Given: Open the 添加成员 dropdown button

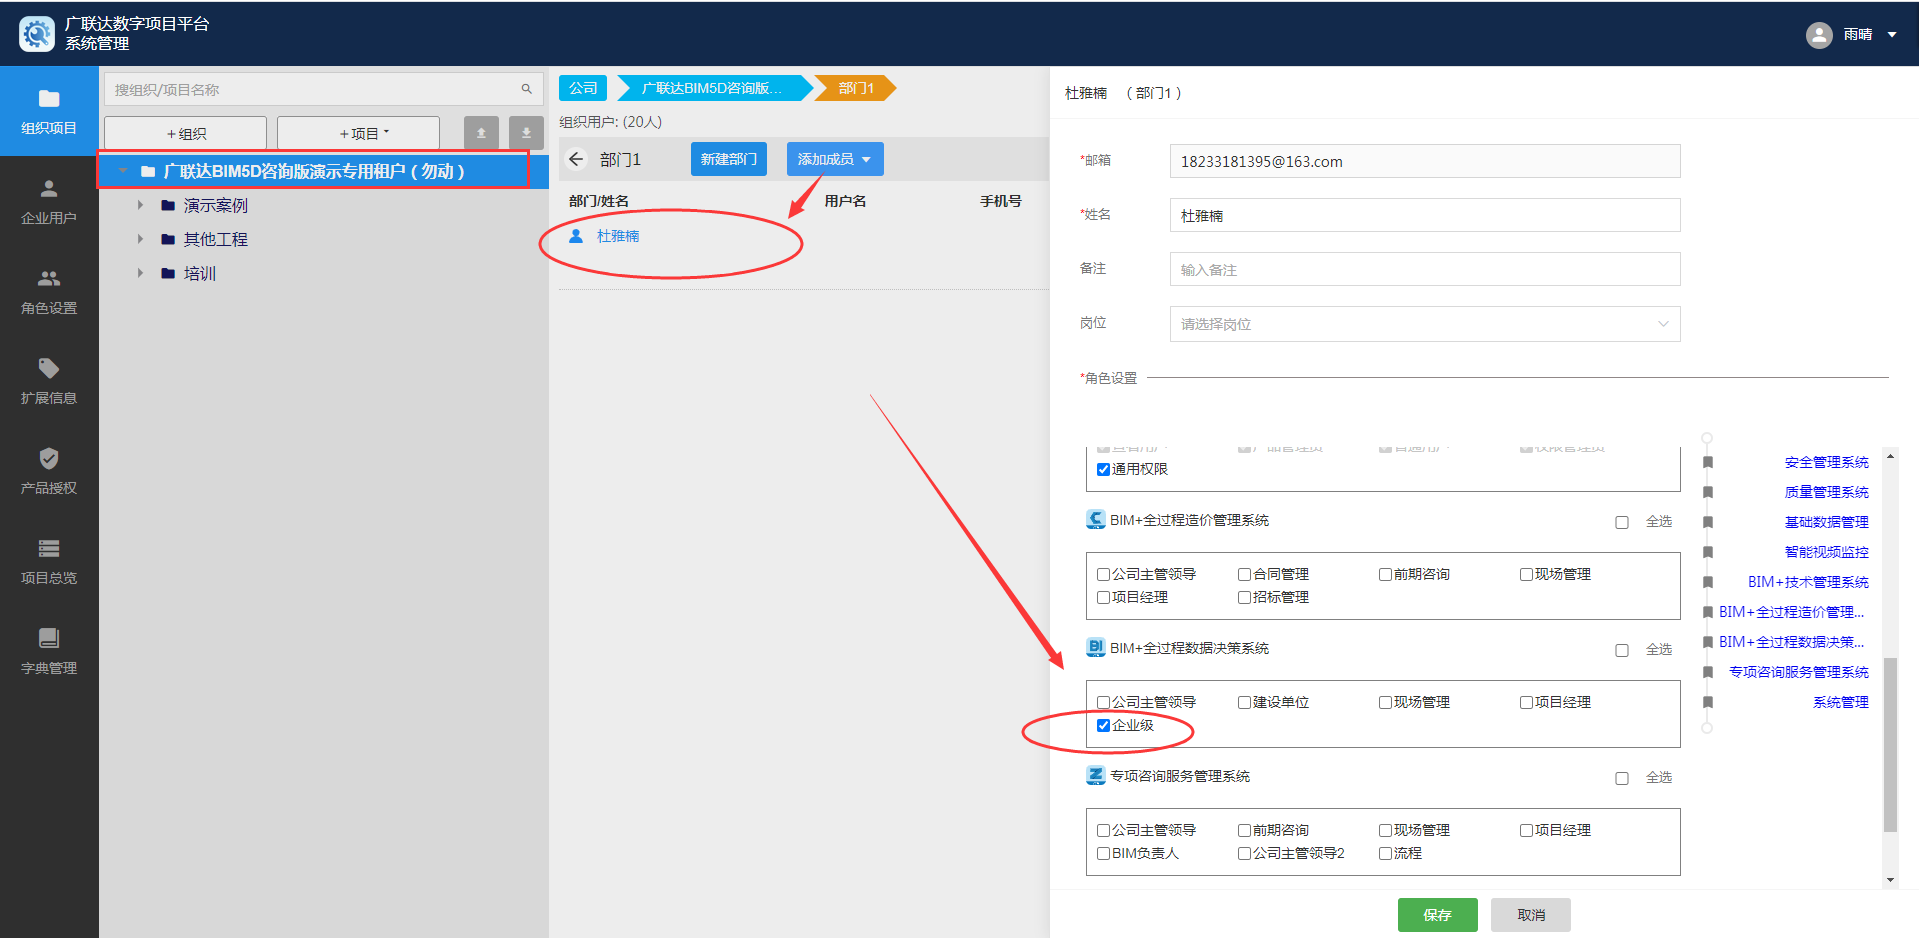Looking at the screenshot, I should click(x=835, y=159).
